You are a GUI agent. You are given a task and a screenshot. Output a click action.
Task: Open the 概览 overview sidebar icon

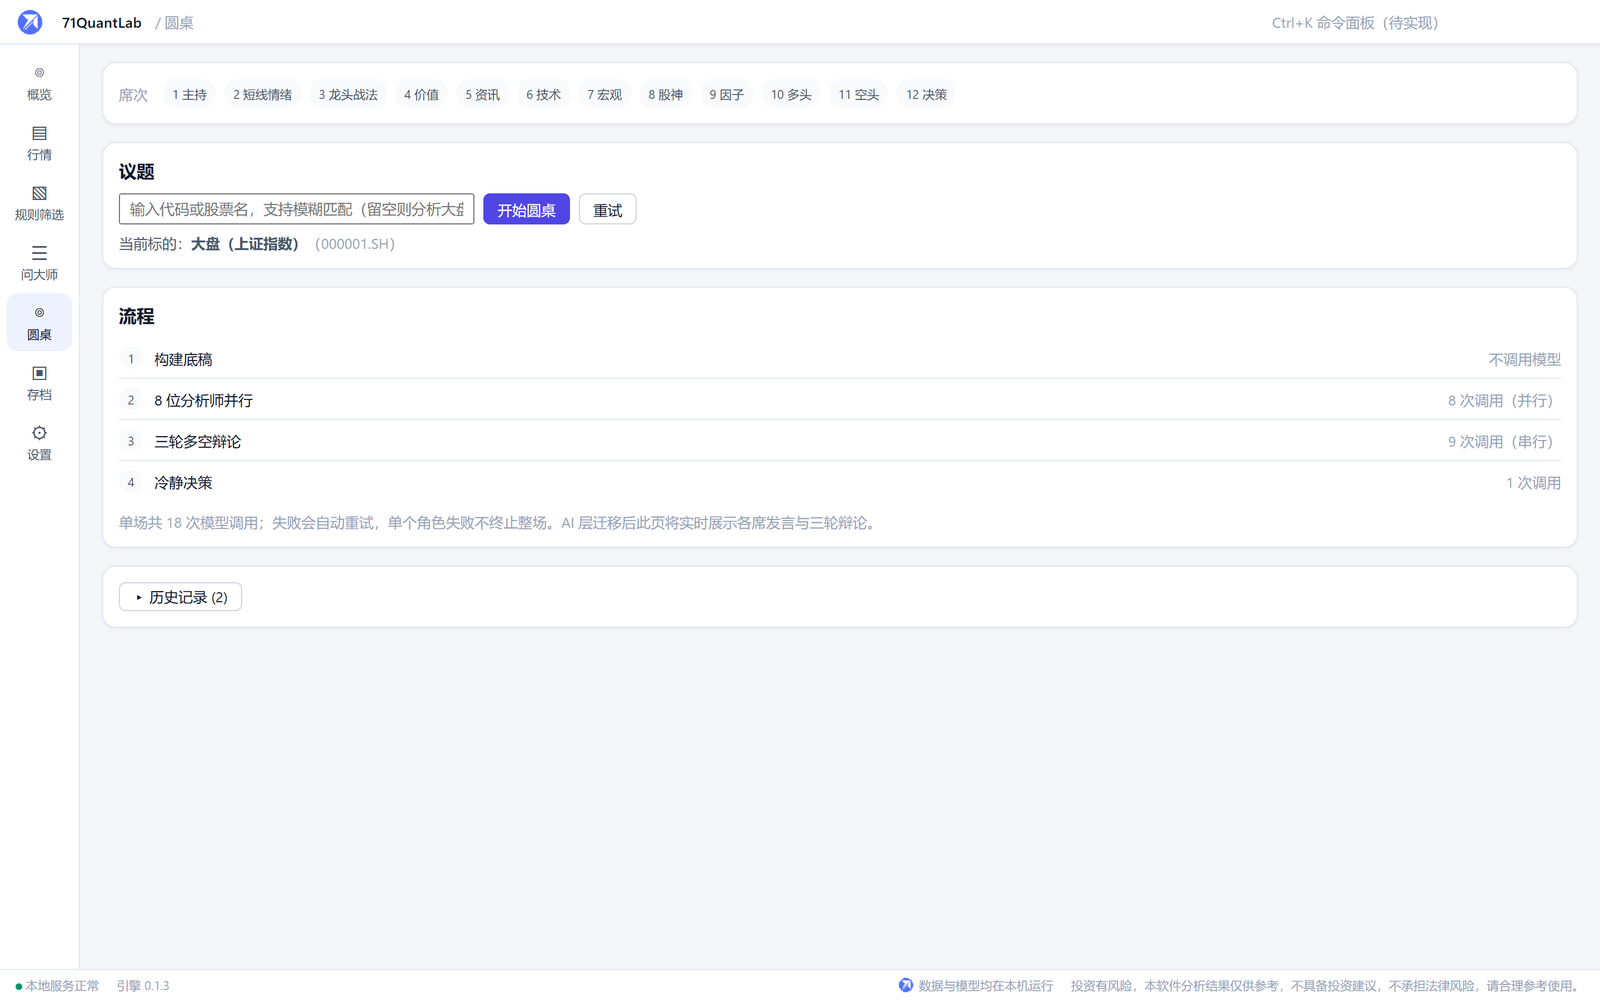[39, 73]
